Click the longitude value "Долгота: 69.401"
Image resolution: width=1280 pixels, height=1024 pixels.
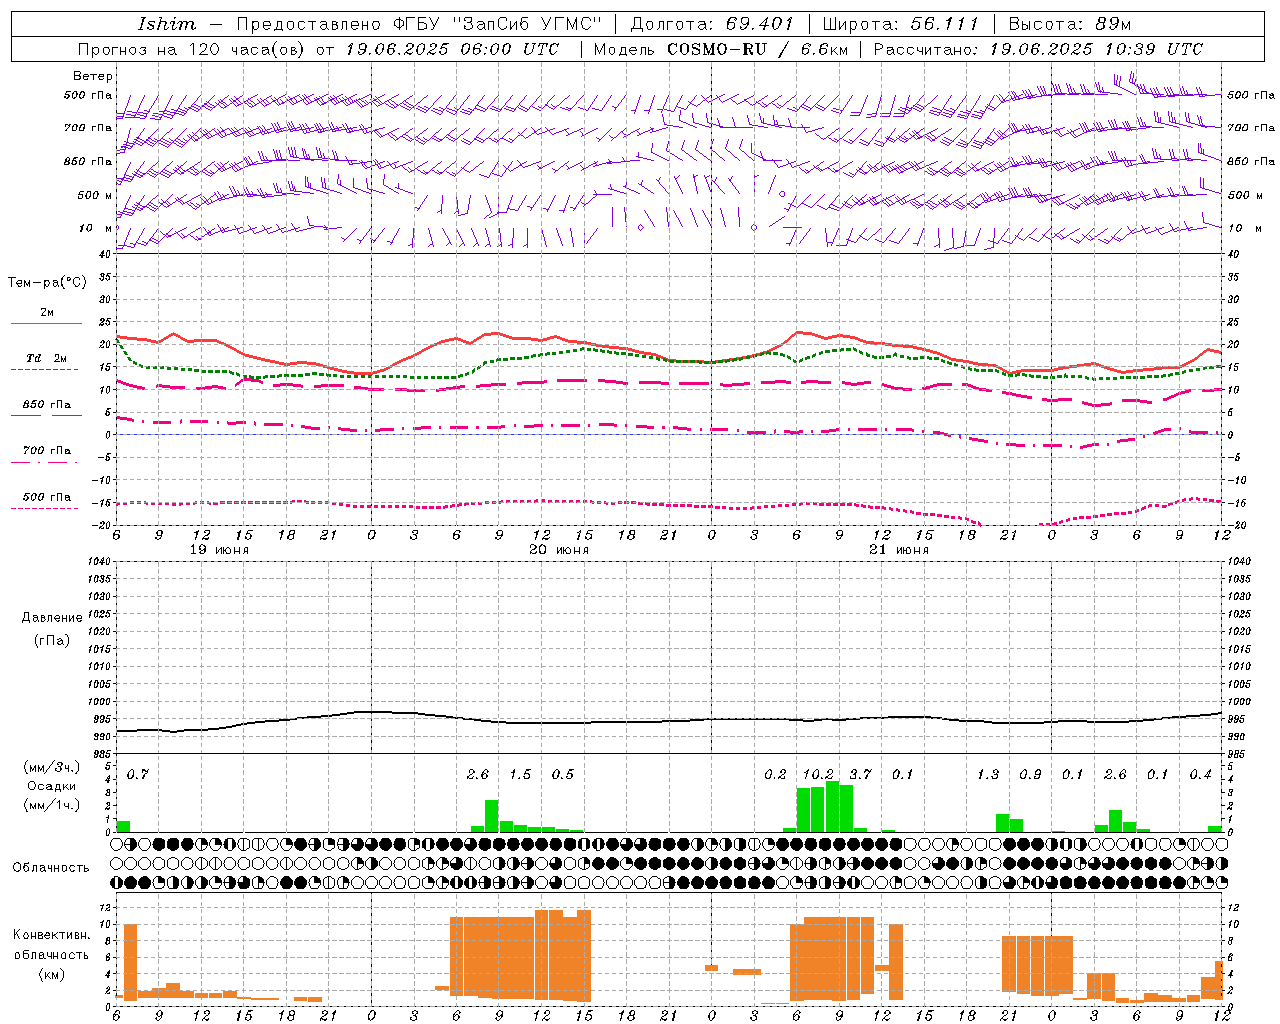tap(712, 24)
